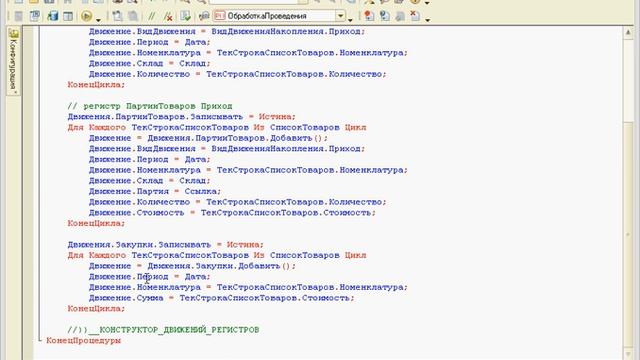Start debugging with the yellow play icon
The image size is (640, 360).
pyautogui.click(x=86, y=16)
